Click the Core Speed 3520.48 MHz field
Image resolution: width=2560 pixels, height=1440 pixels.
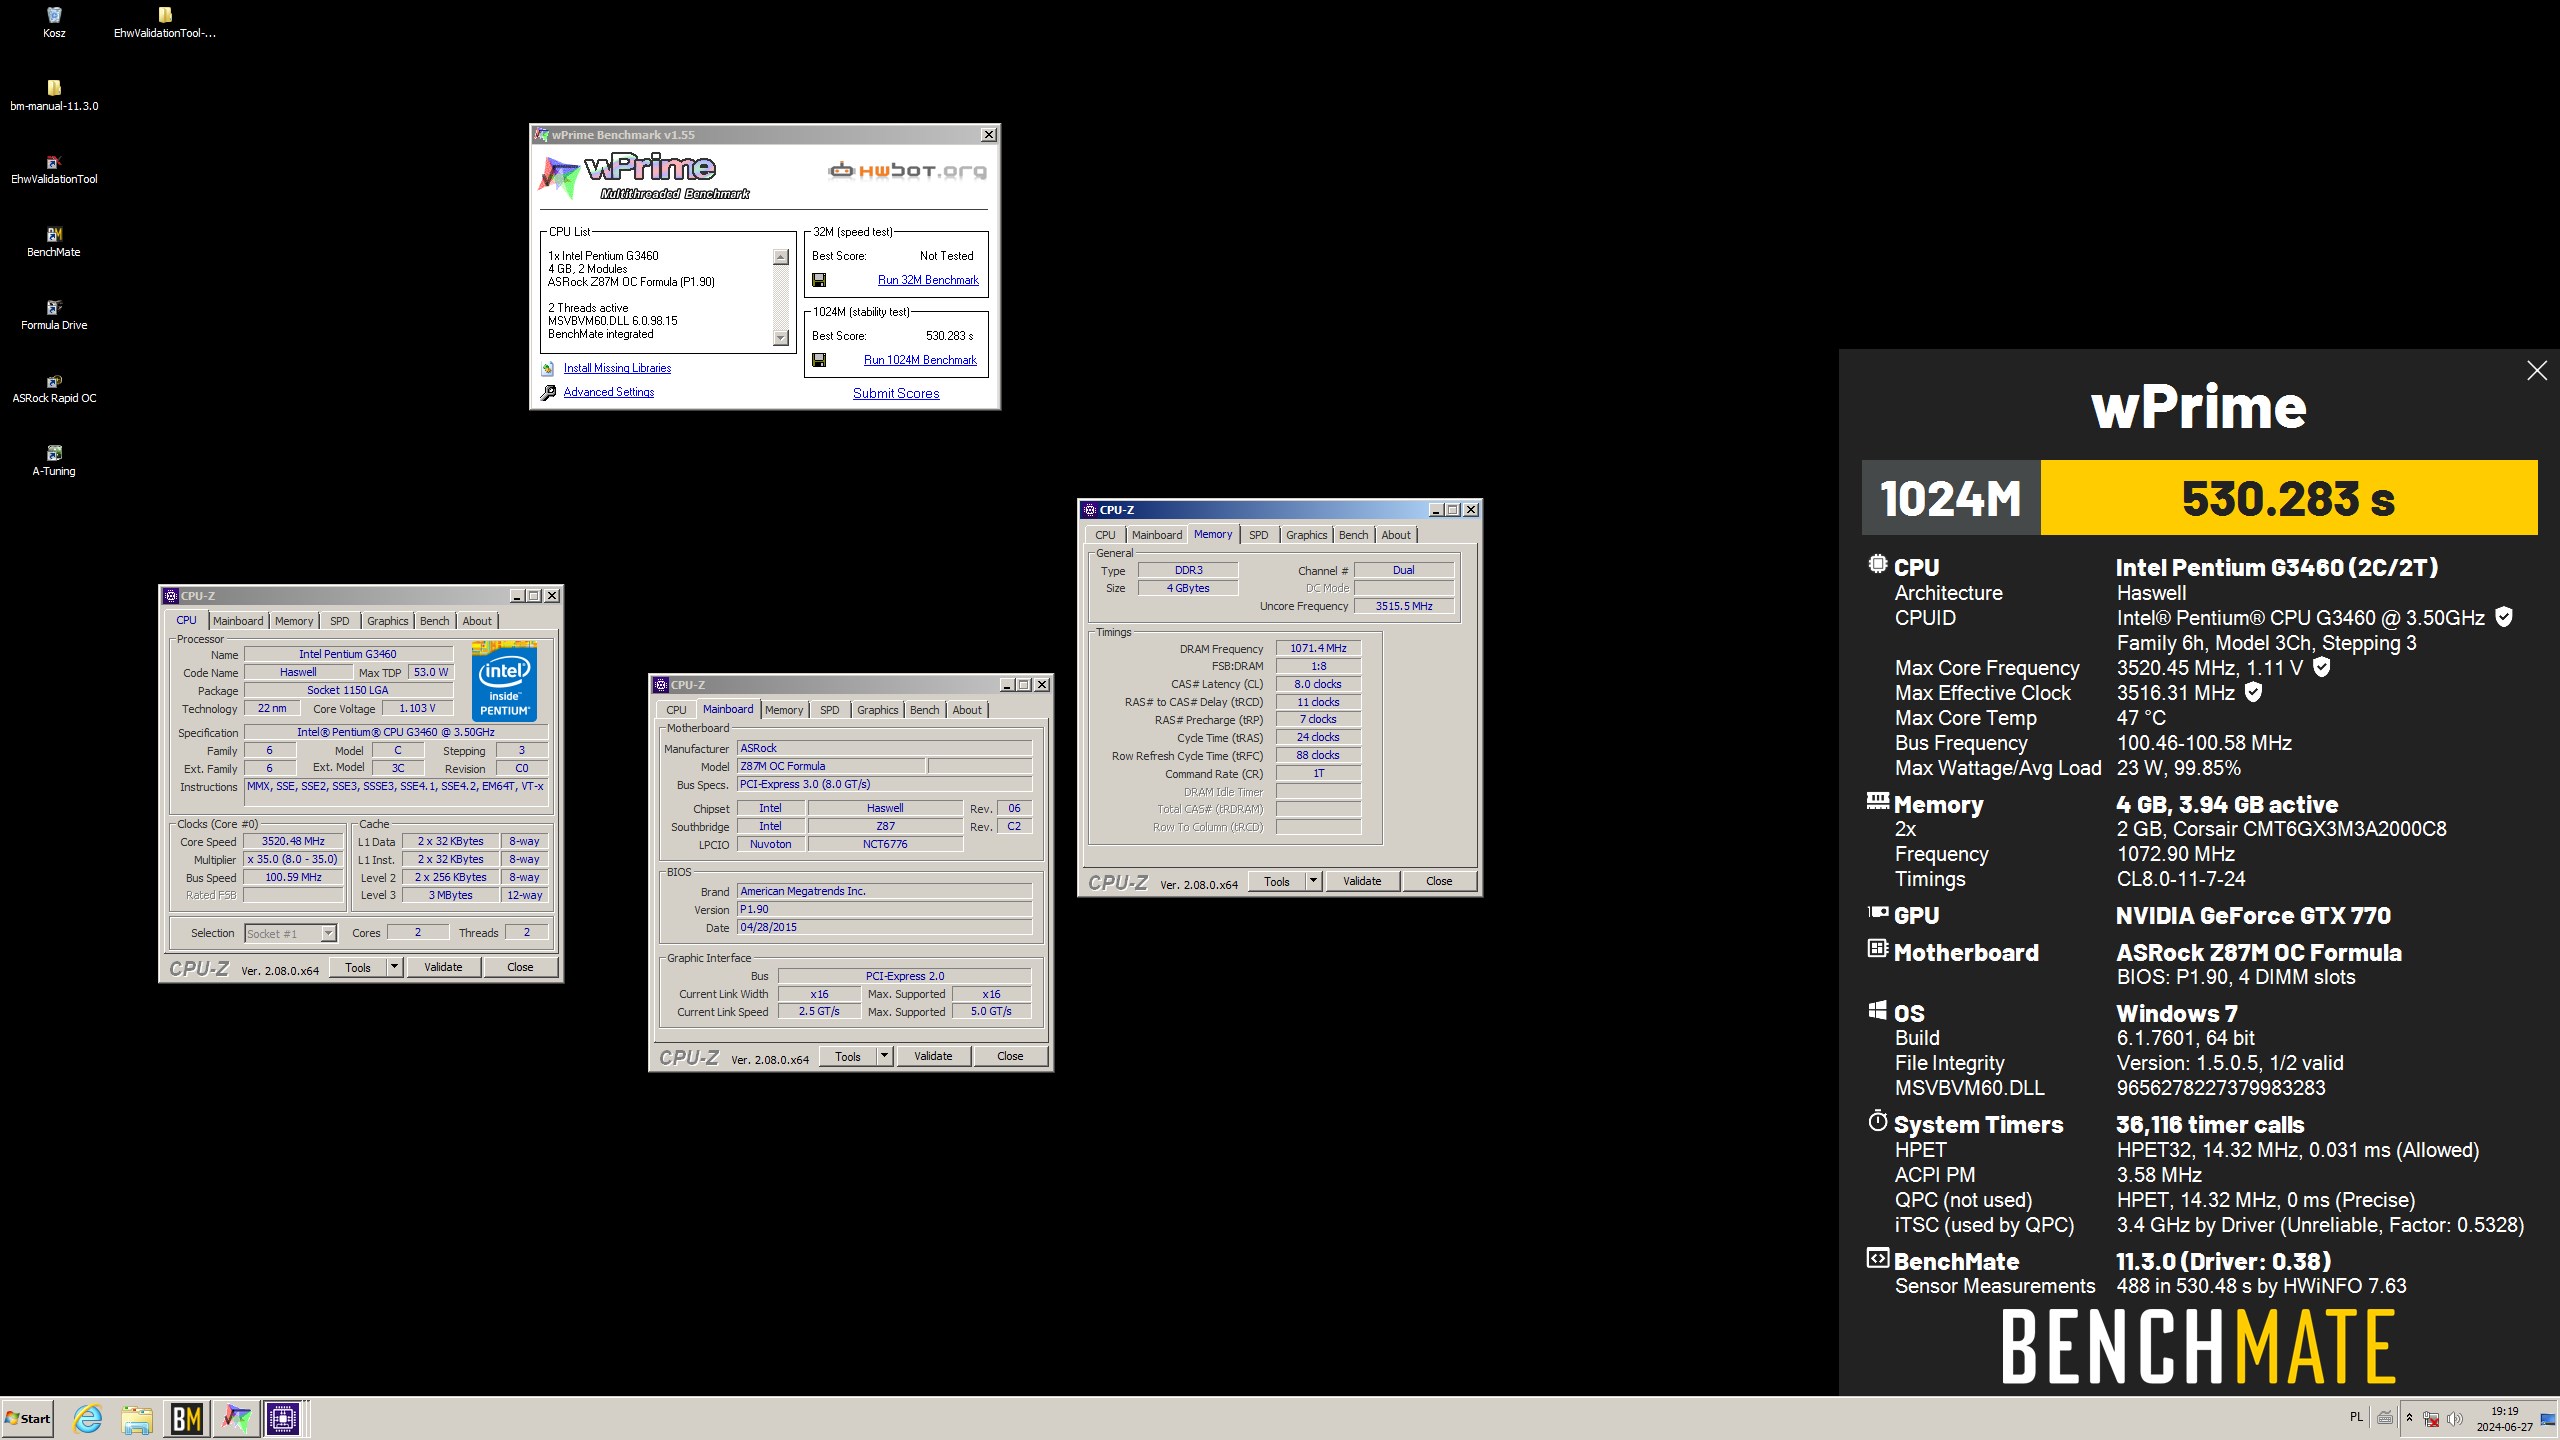(294, 841)
